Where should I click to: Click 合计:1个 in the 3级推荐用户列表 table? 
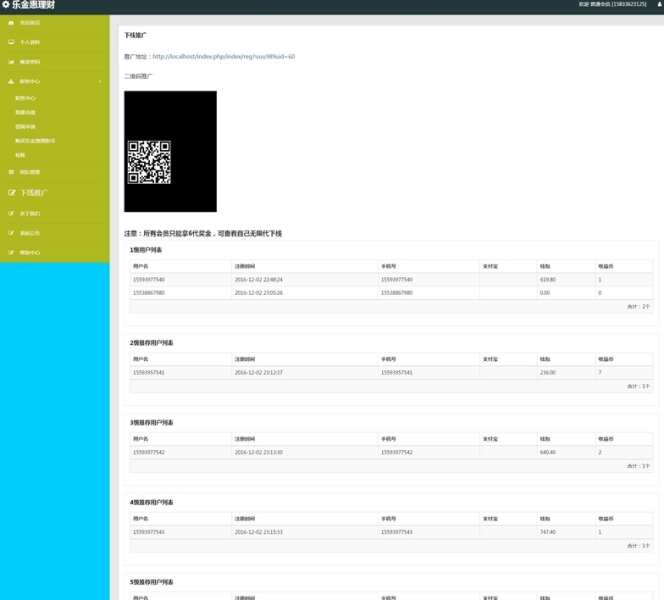(x=638, y=466)
